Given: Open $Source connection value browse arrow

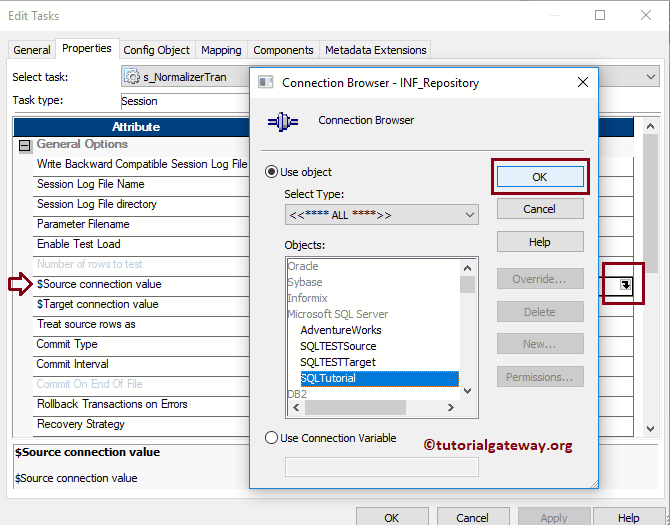Looking at the screenshot, I should (626, 284).
